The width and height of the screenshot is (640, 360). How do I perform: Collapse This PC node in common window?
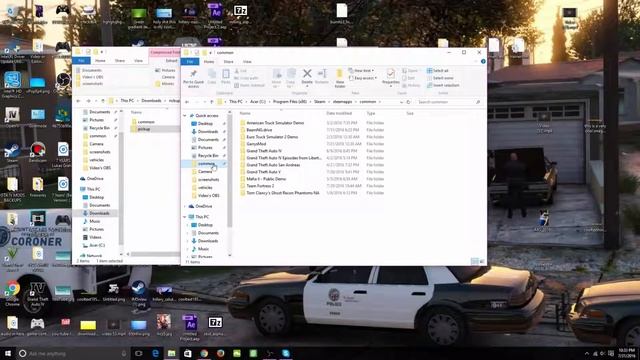(185, 217)
